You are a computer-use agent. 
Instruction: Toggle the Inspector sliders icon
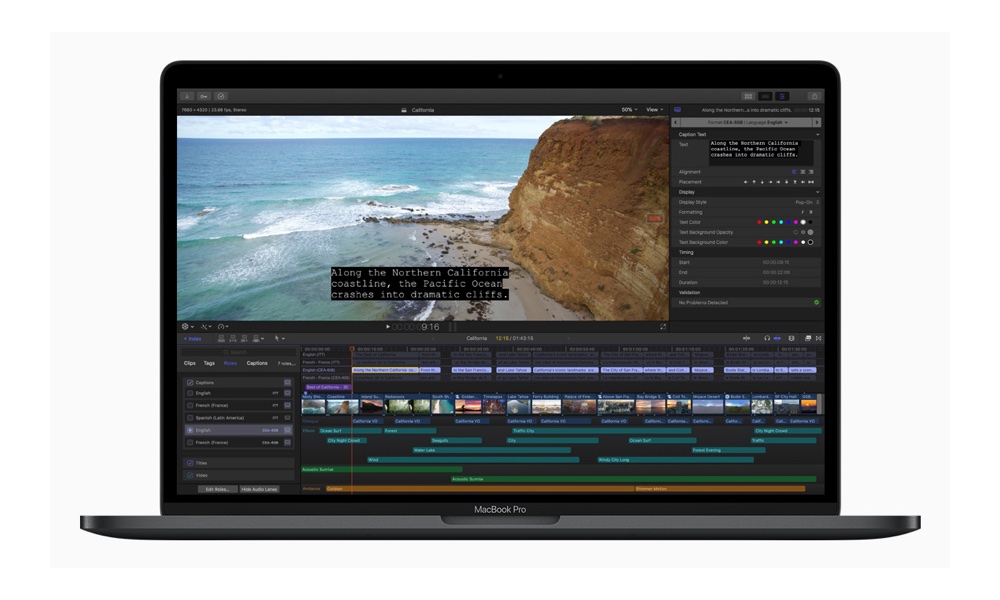coord(782,96)
